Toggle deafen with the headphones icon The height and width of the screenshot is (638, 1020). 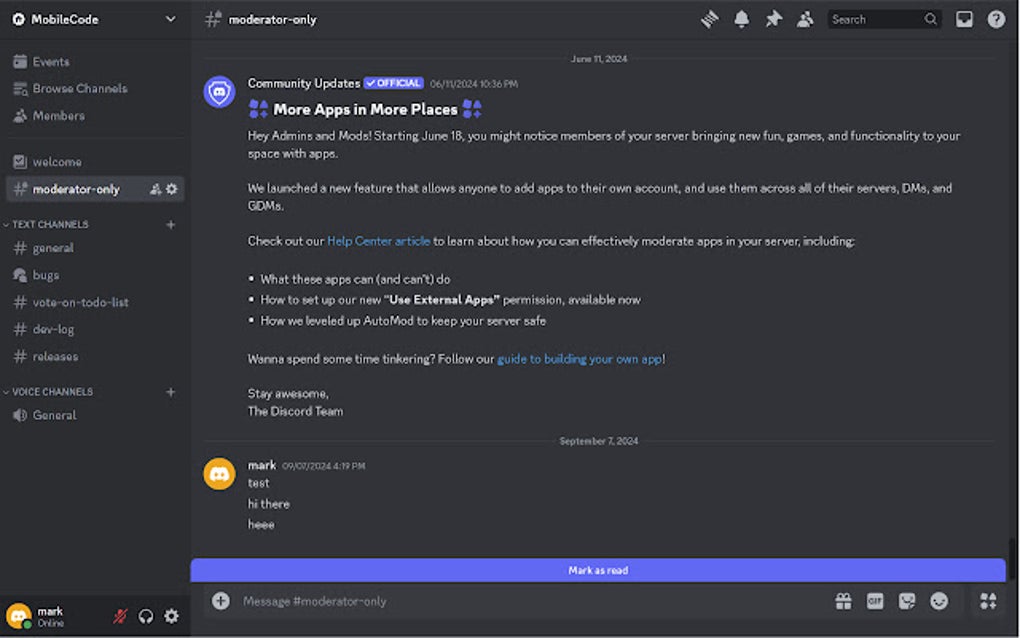coord(146,616)
